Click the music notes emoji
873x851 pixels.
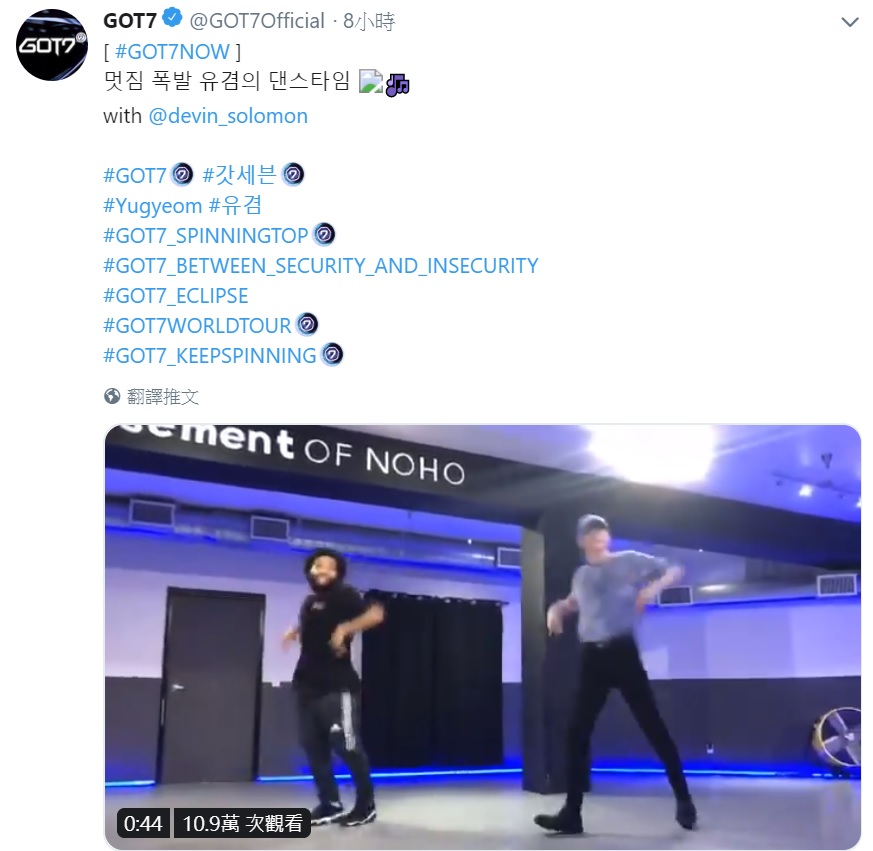coord(398,85)
